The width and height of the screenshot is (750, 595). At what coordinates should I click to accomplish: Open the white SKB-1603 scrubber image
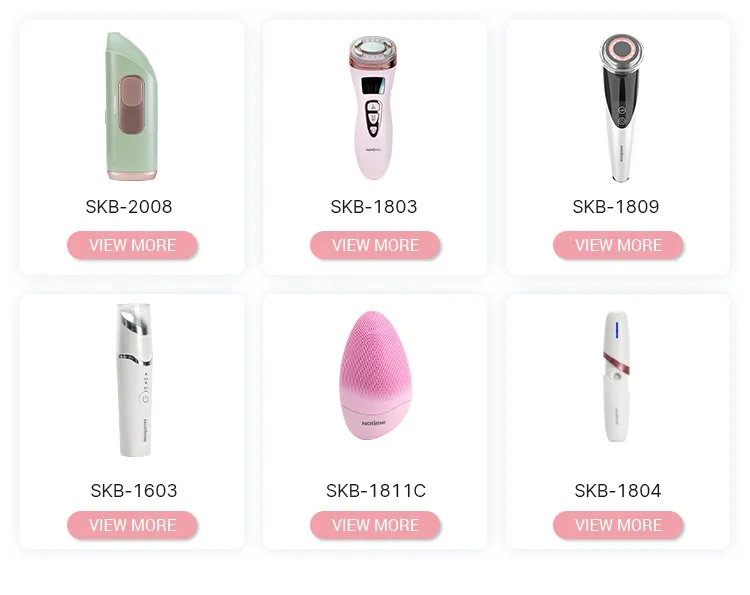[x=134, y=380]
